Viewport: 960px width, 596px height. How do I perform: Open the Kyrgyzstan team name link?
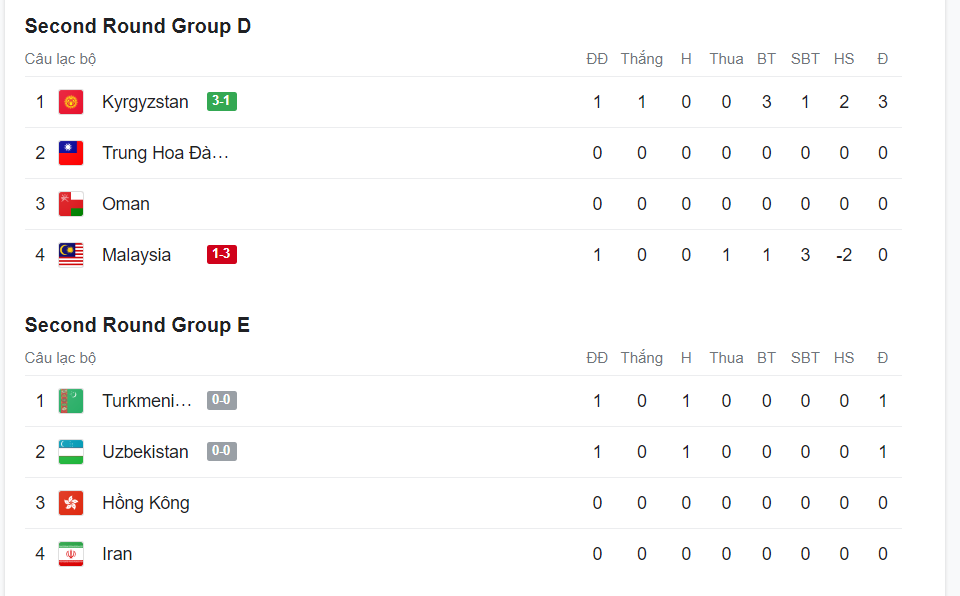click(x=145, y=102)
